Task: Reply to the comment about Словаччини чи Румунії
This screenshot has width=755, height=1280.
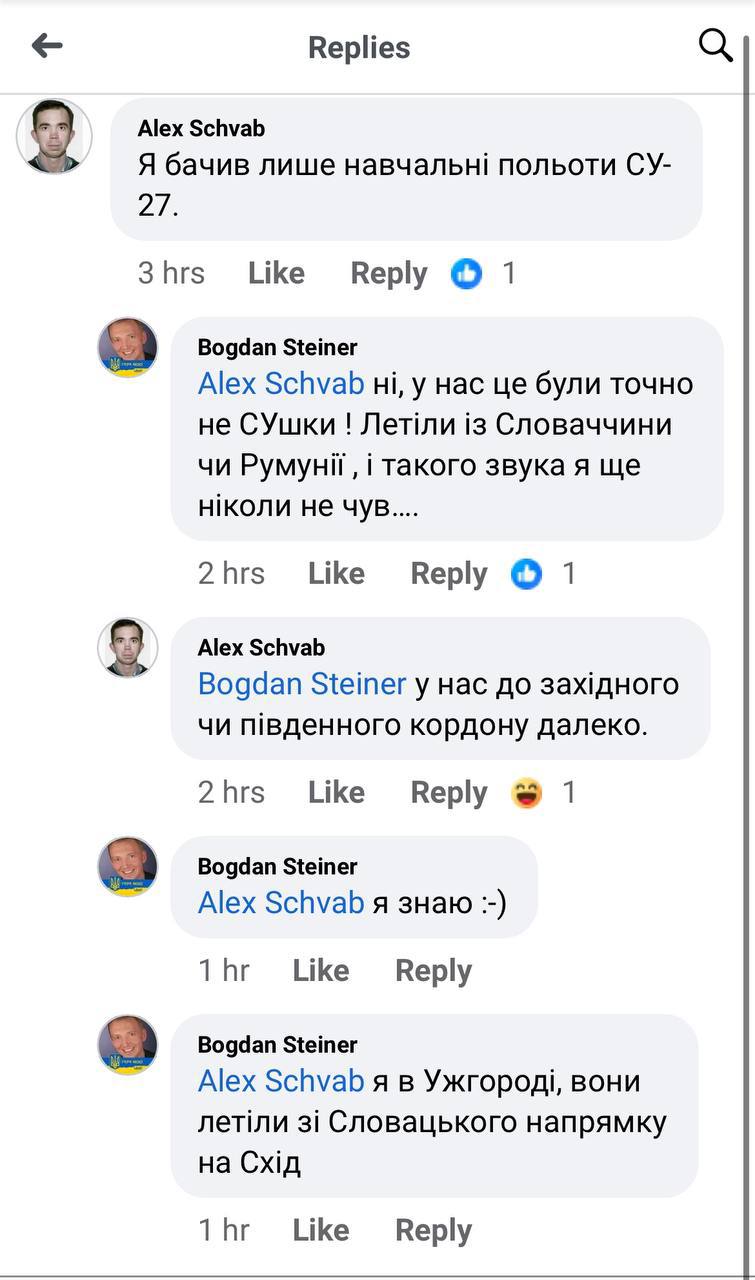Action: [x=448, y=573]
